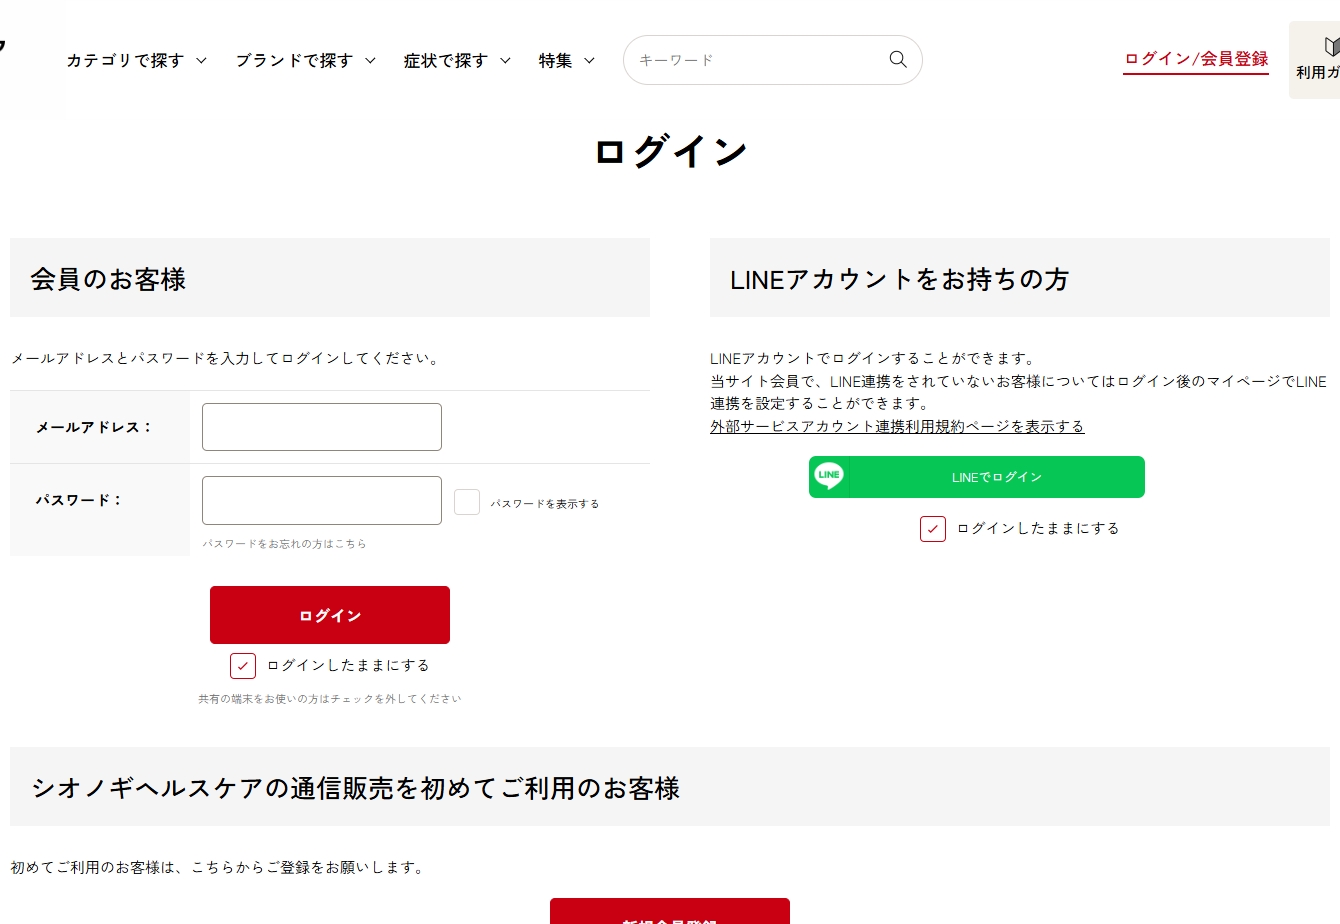The height and width of the screenshot is (924, 1340).
Task: Enable パスワードを表示する checkbox
Action: click(x=466, y=502)
